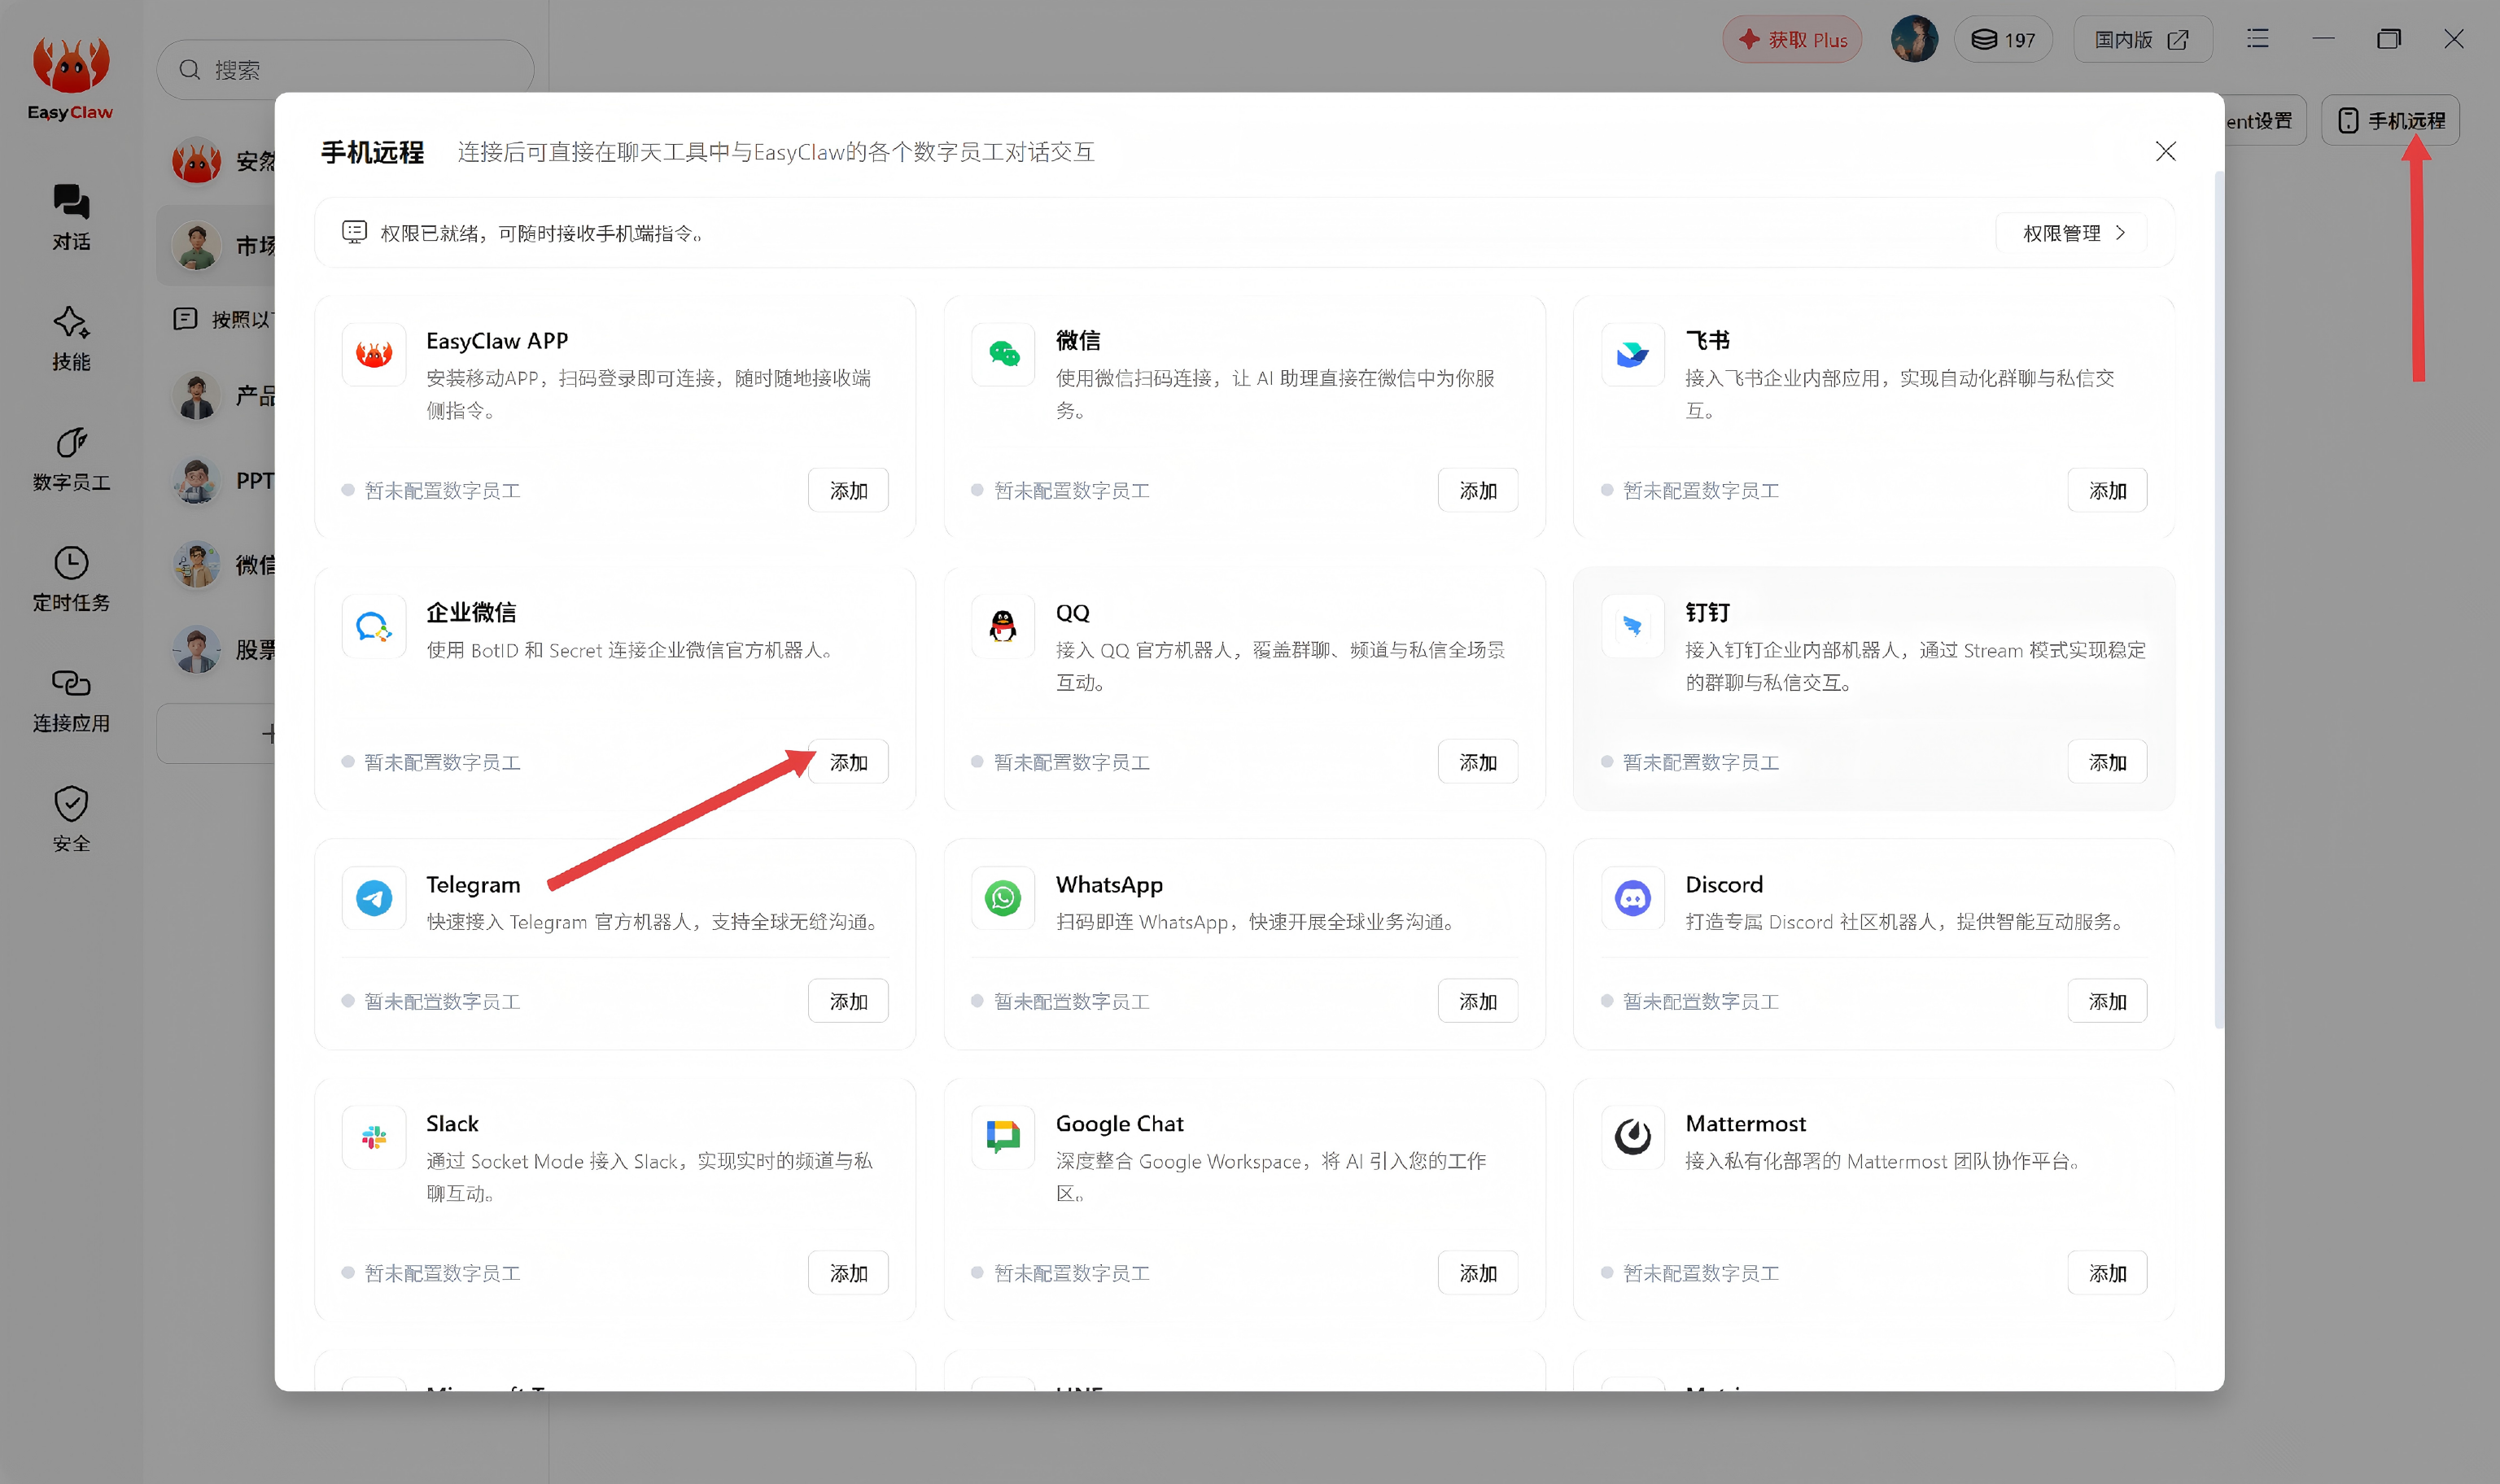Image resolution: width=2500 pixels, height=1484 pixels.
Task: Click the 钉钉 DingTalk card icon
Action: coord(1633,626)
